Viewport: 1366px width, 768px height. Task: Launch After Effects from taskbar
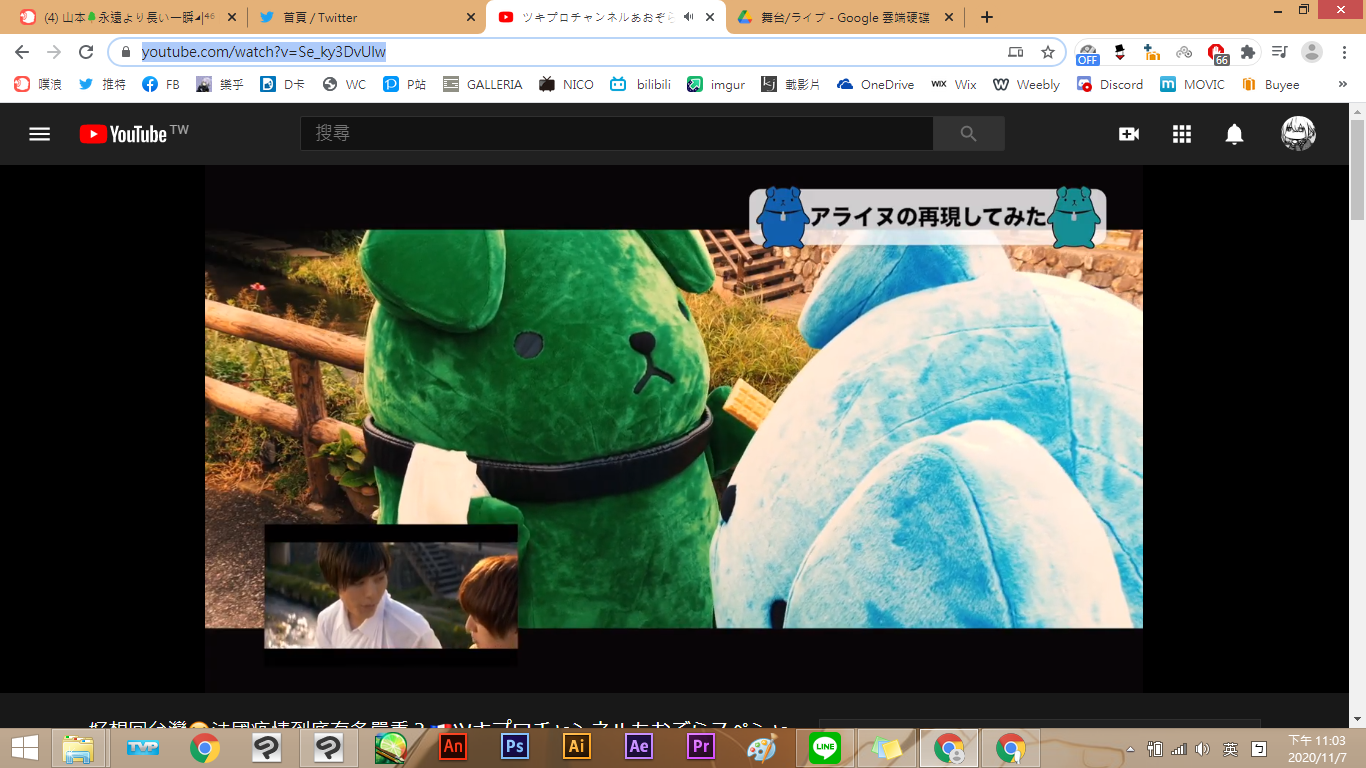click(x=639, y=747)
